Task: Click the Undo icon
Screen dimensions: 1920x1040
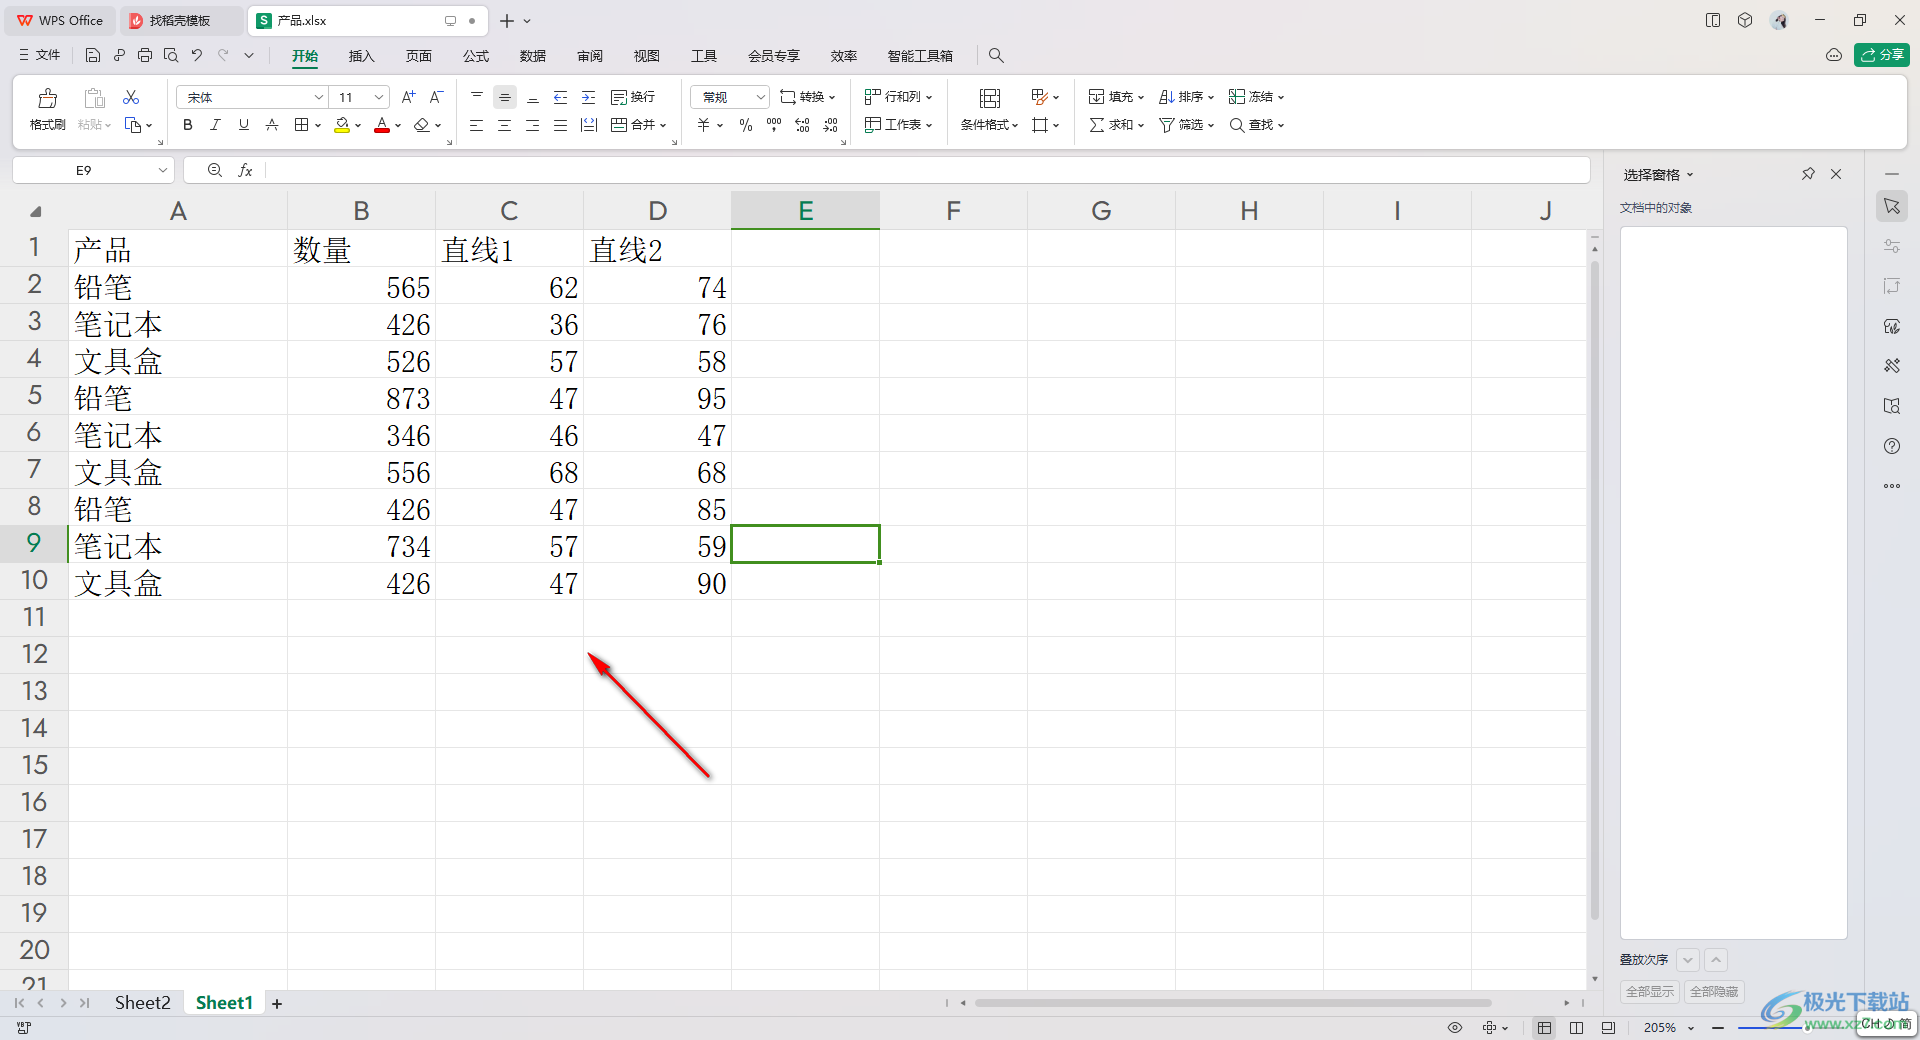Action: point(197,55)
